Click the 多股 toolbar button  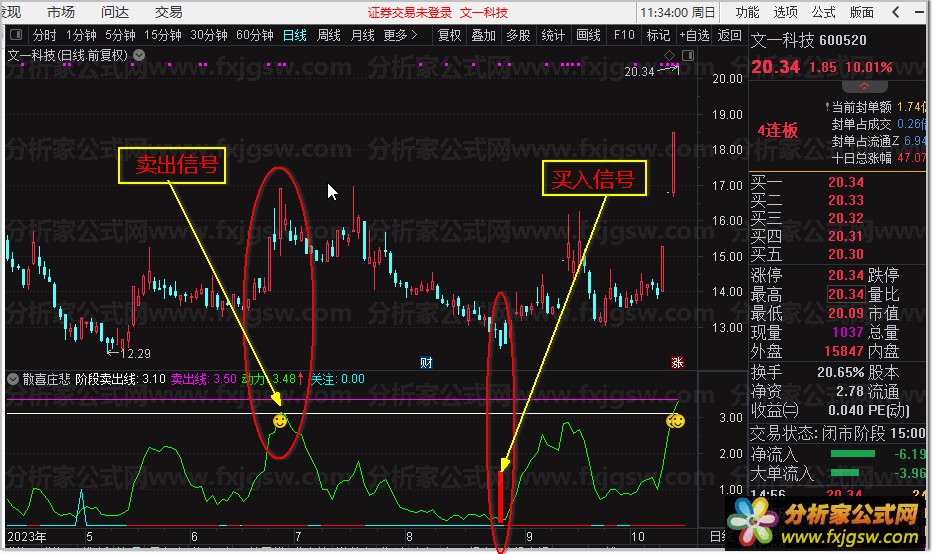coord(518,35)
